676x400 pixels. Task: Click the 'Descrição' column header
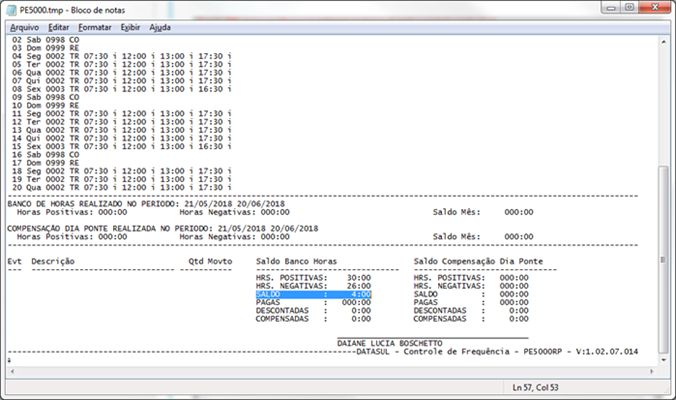[53, 261]
